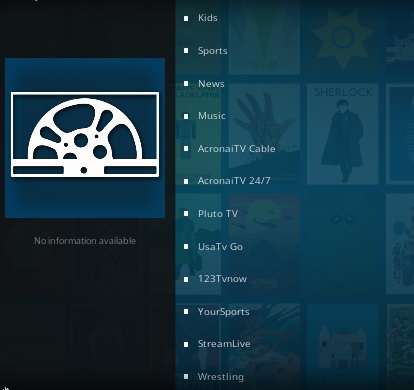Image resolution: width=414 pixels, height=390 pixels.
Task: Select the News list entry
Action: coord(211,83)
